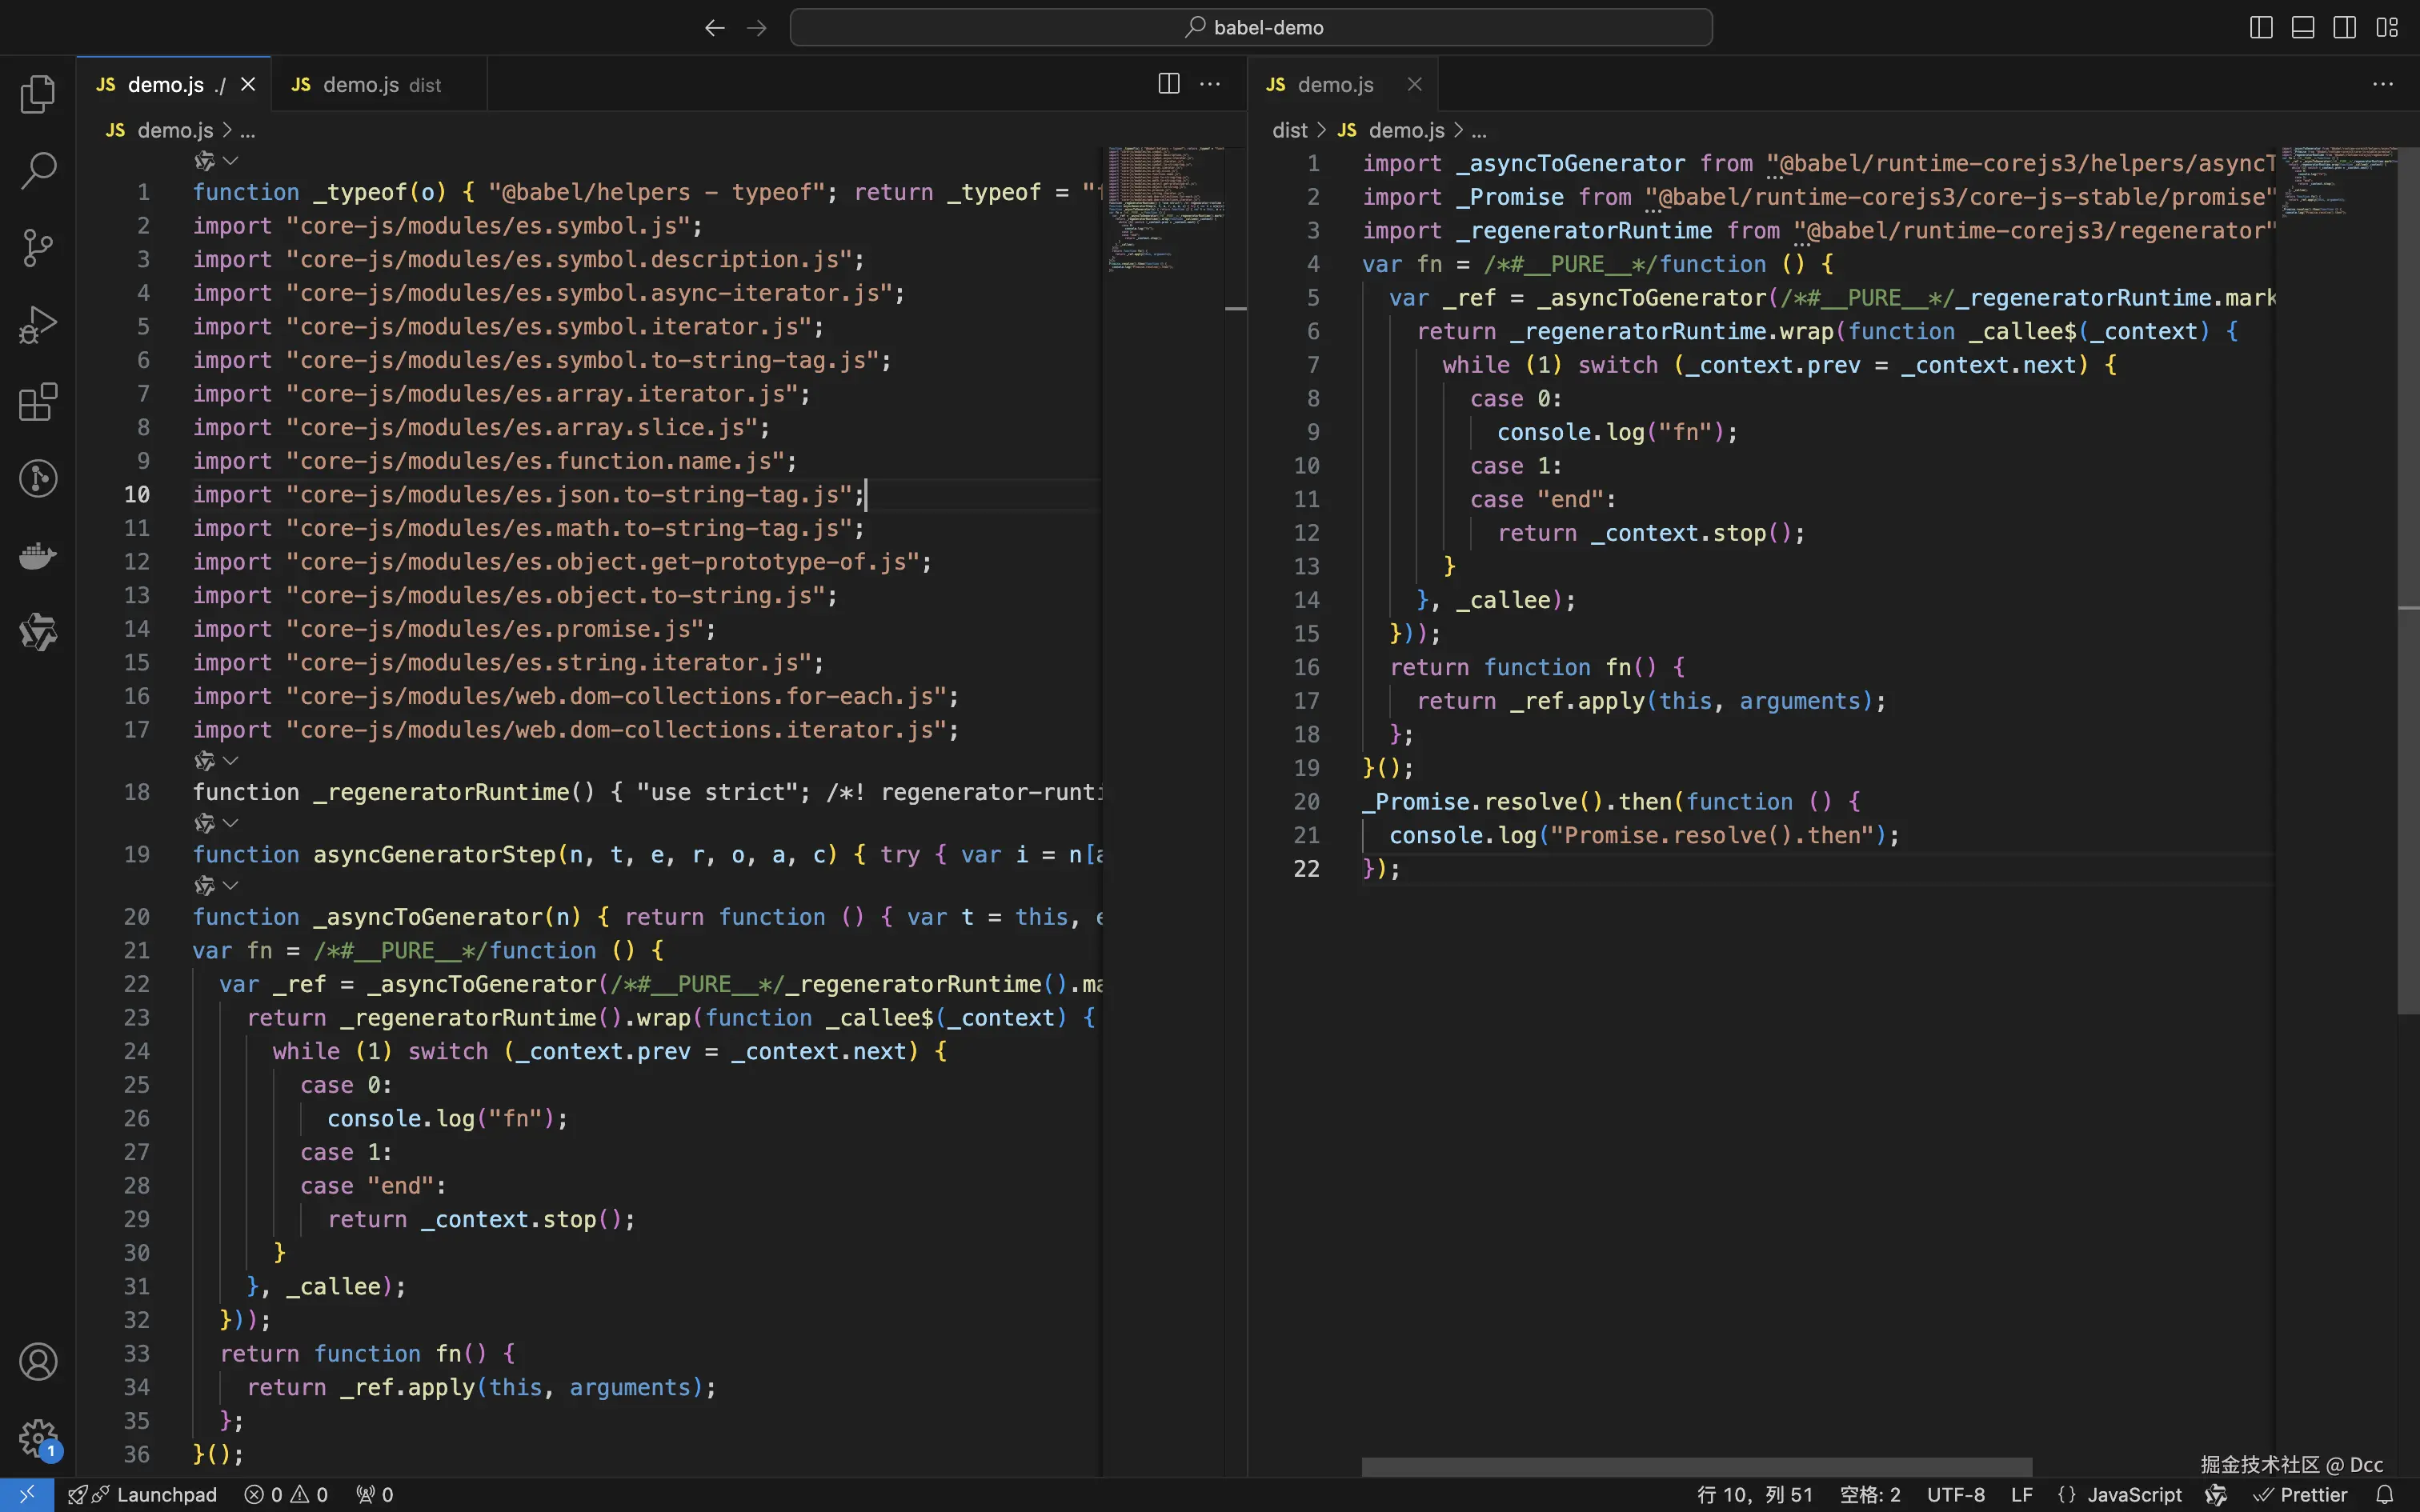Open the left editor group's more actions menu
This screenshot has height=1512, width=2420.
tap(1210, 84)
